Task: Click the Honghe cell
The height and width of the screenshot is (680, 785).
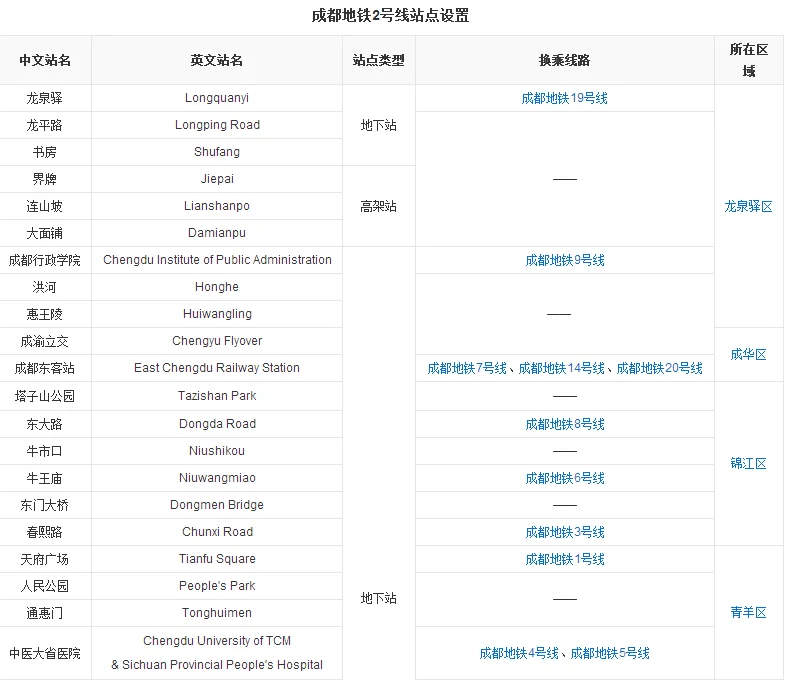Action: click(x=217, y=287)
